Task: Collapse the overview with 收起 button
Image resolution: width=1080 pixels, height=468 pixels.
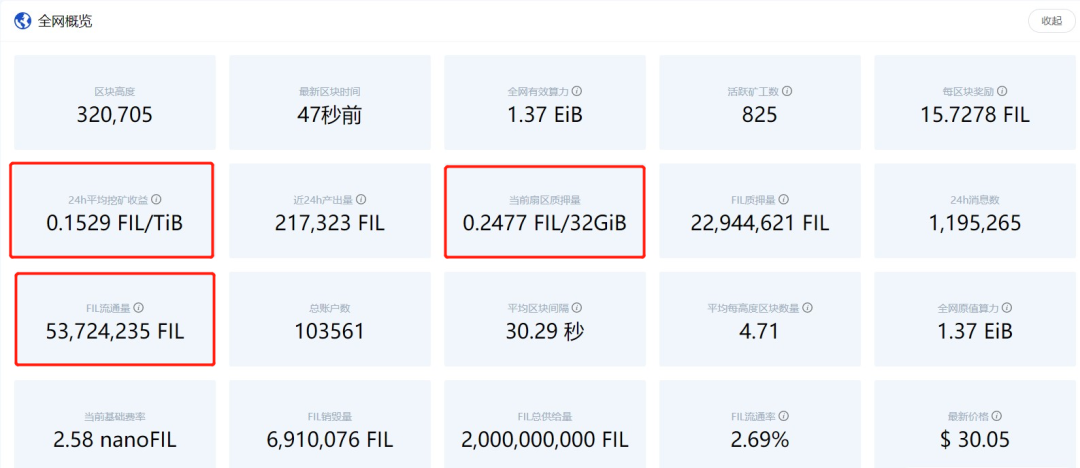Action: [1051, 21]
